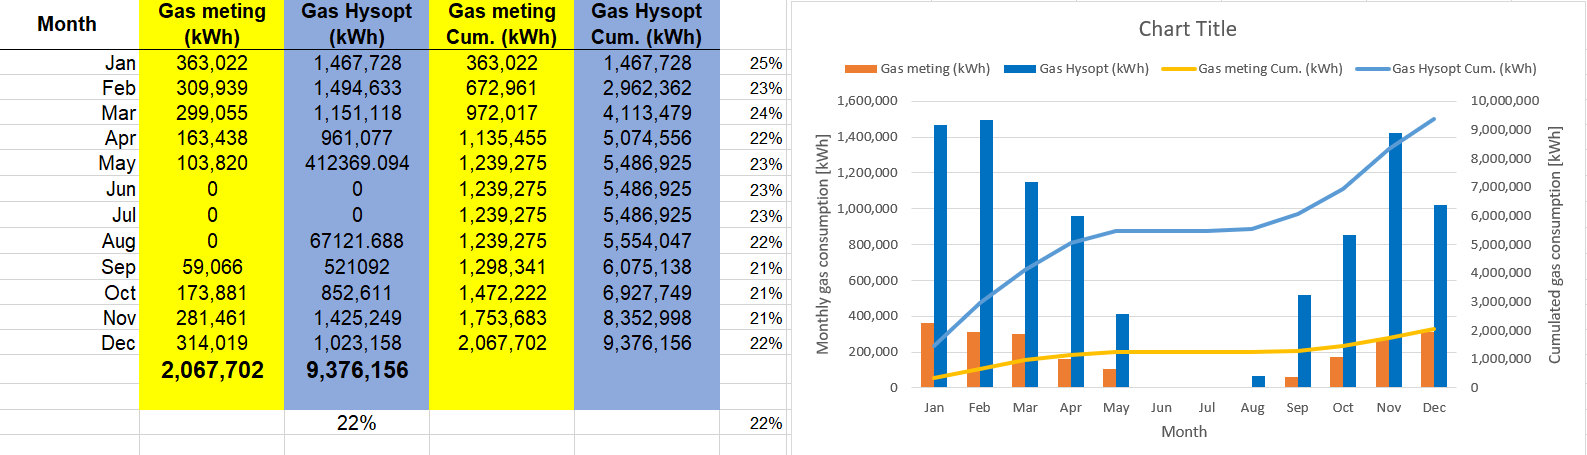1587x455 pixels.
Task: Click the 22% cell below Gas Hysopt column
Action: point(357,423)
